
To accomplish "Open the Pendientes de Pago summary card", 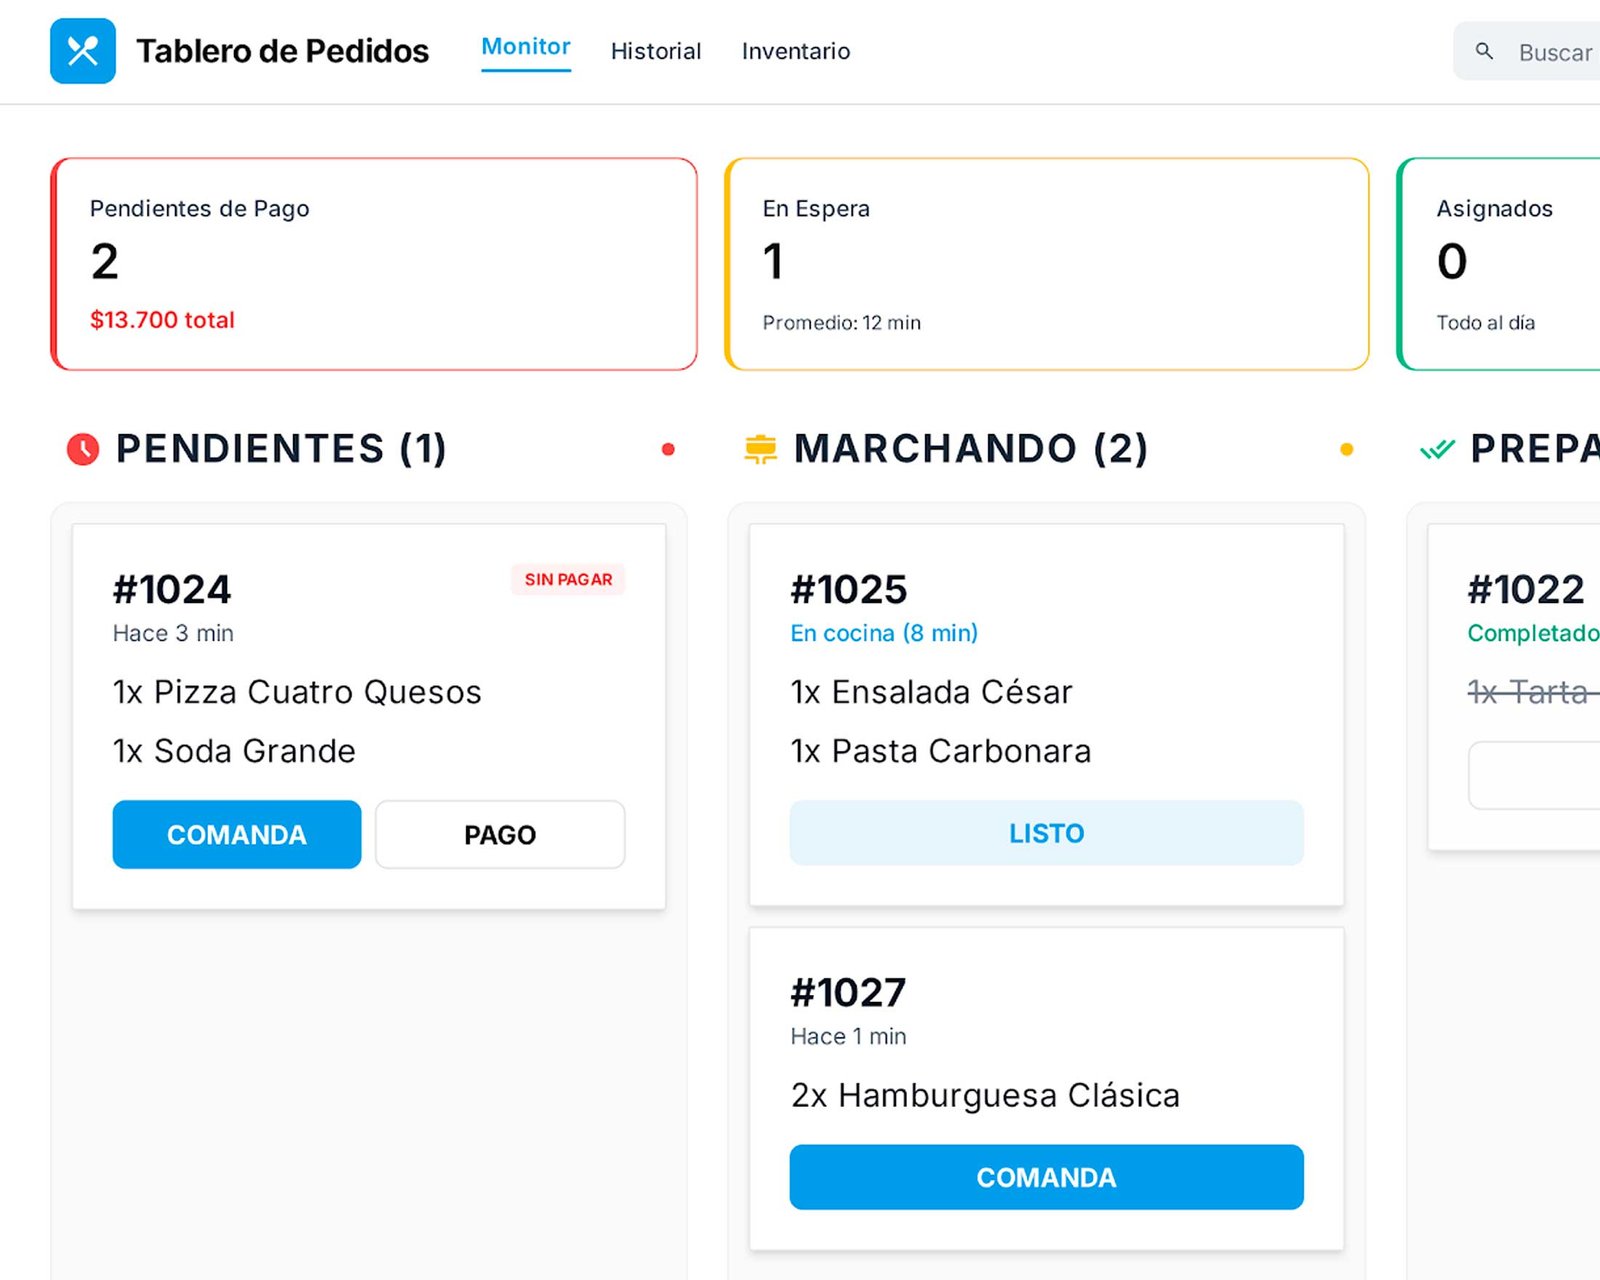I will tap(374, 264).
